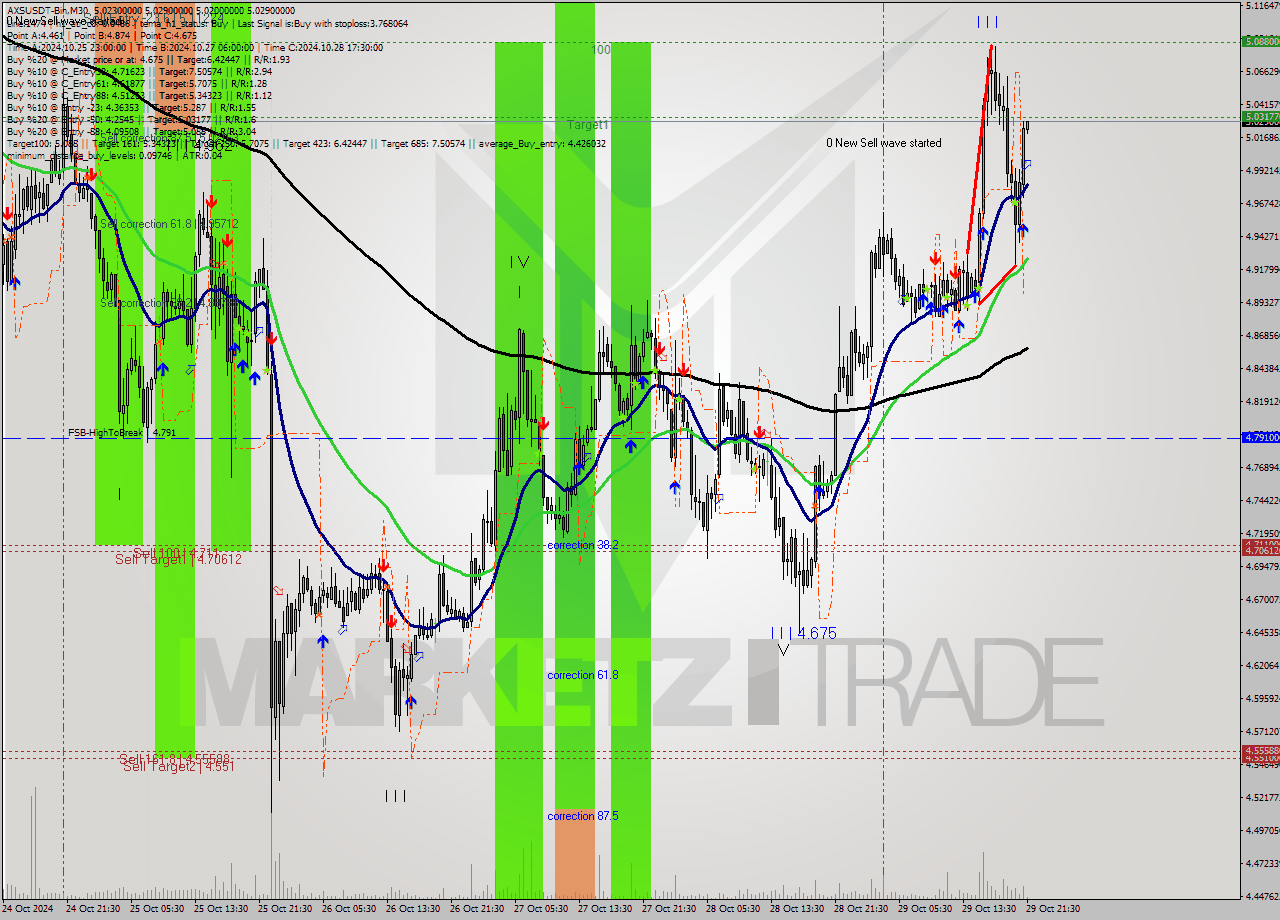
Task: Select the '27 Oct 05:30' time axis label
Action: pos(543,909)
